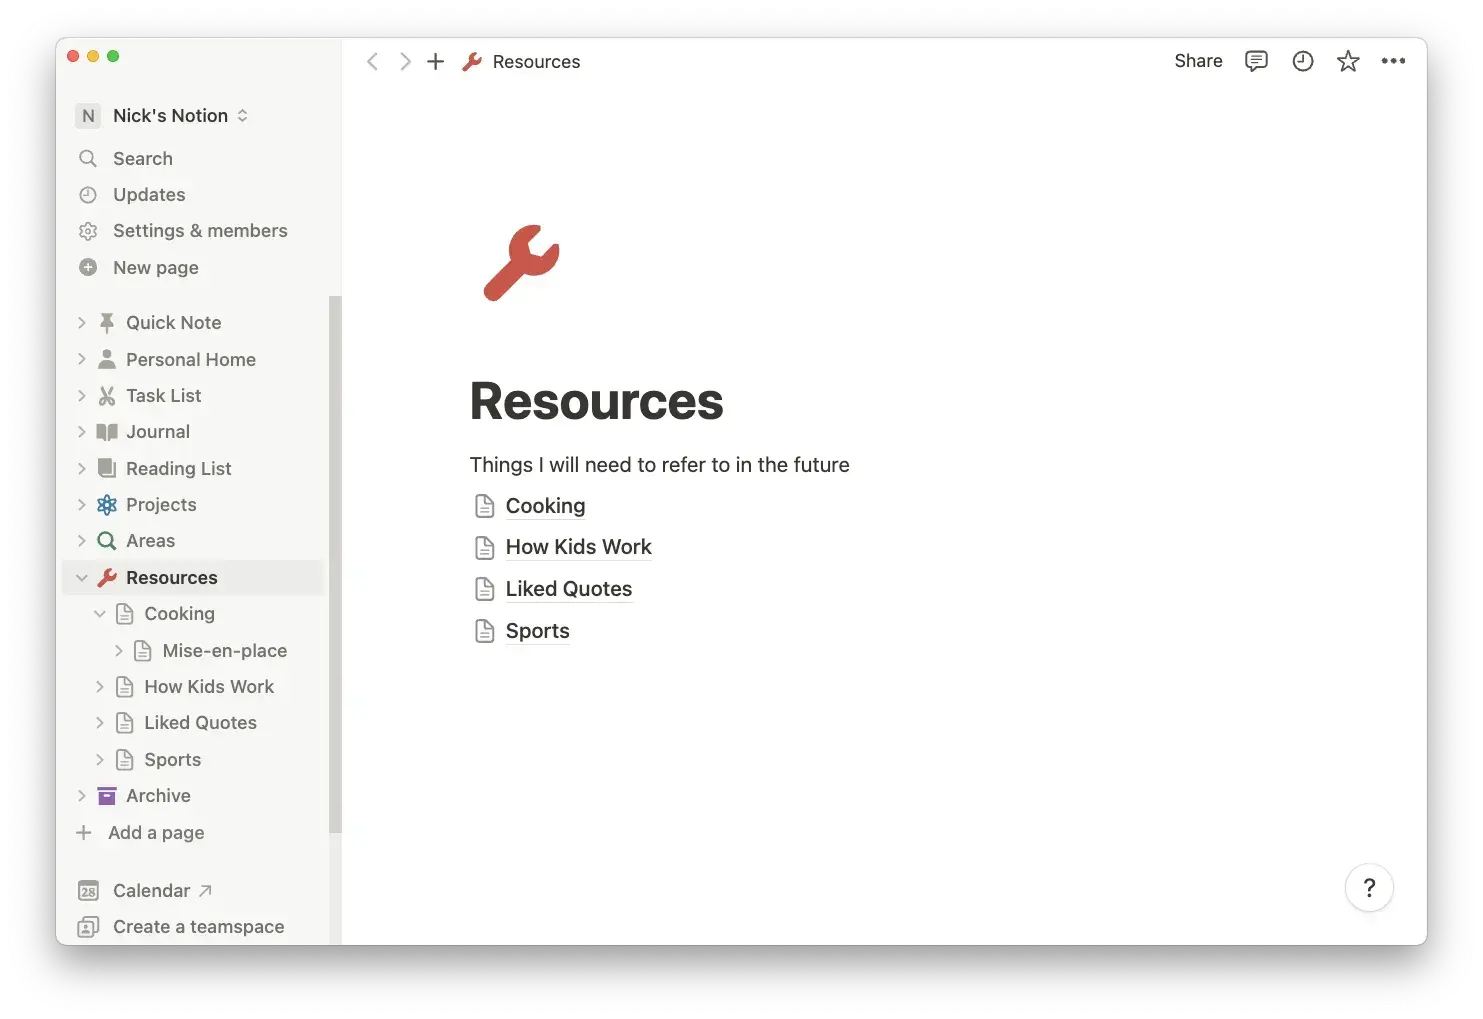The width and height of the screenshot is (1483, 1019).
Task: Click the sidebar scrollbar
Action: (x=336, y=560)
